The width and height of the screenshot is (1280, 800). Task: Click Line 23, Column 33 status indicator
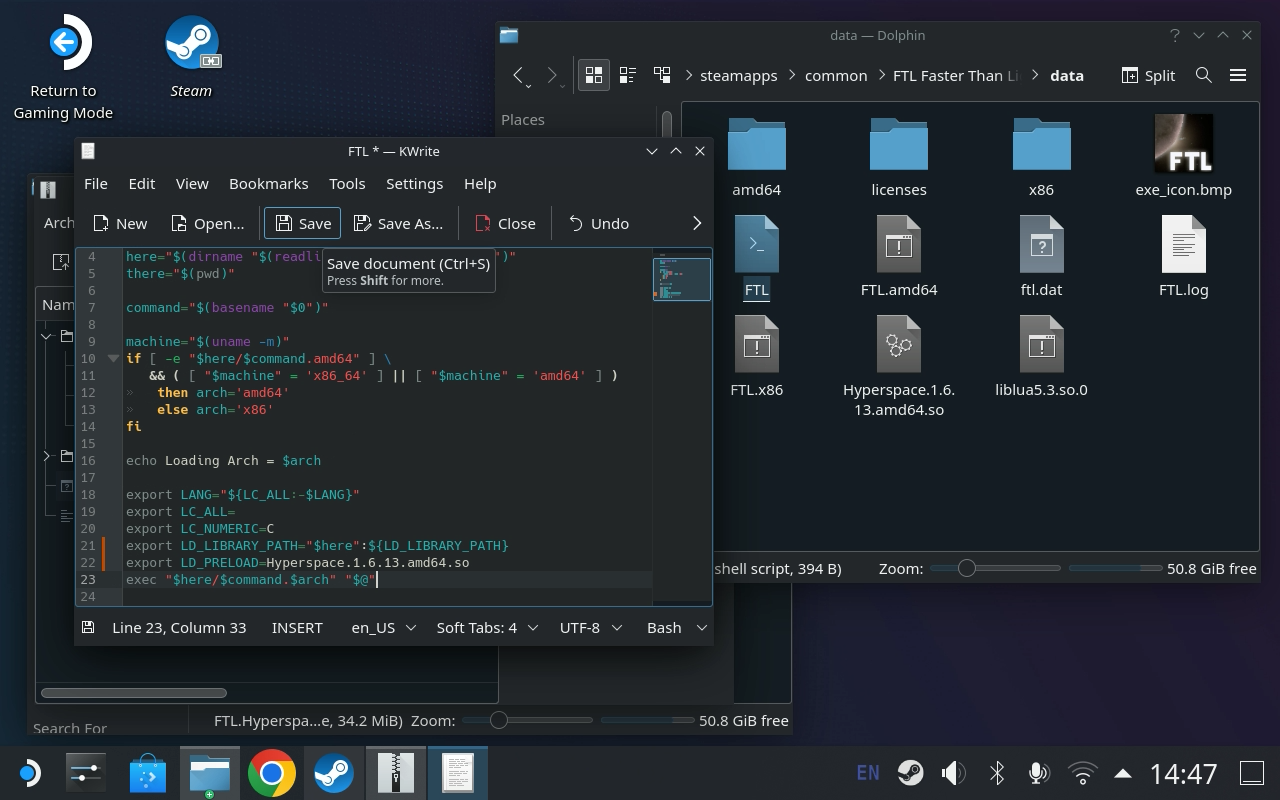click(x=179, y=627)
